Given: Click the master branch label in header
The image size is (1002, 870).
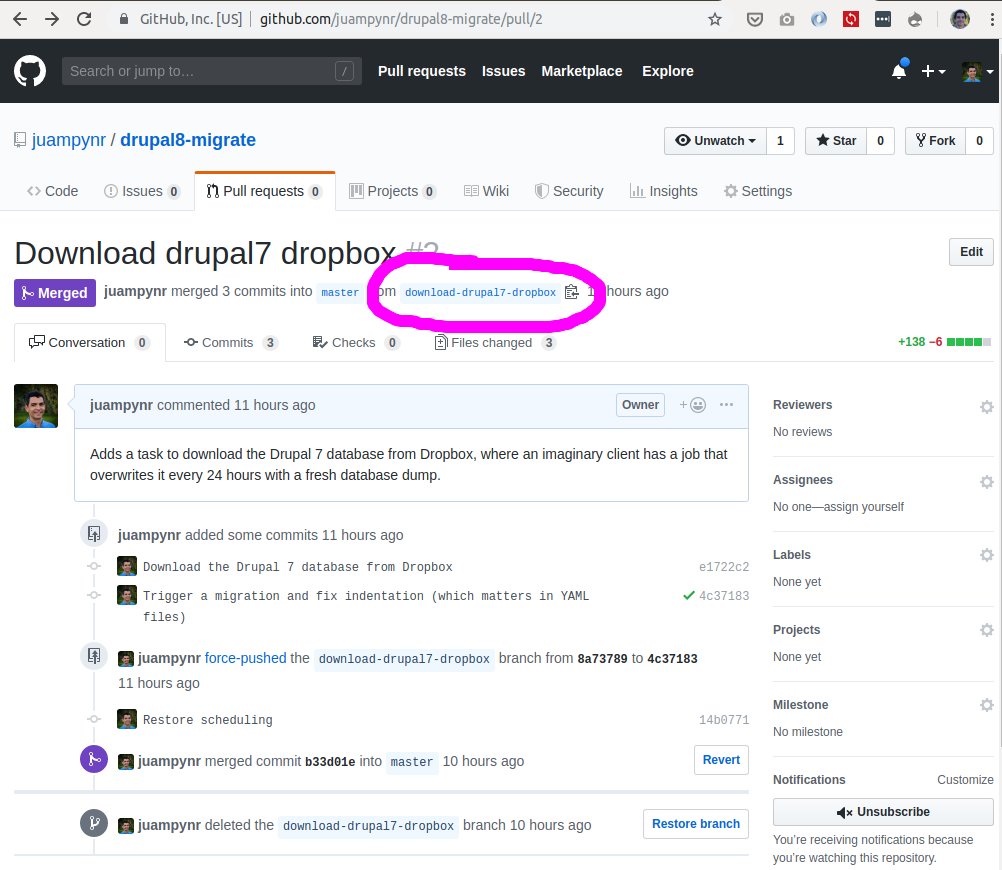Looking at the screenshot, I should point(340,292).
